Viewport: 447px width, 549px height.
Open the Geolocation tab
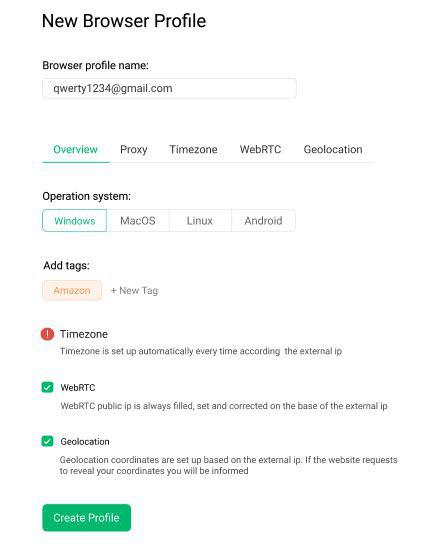(333, 150)
